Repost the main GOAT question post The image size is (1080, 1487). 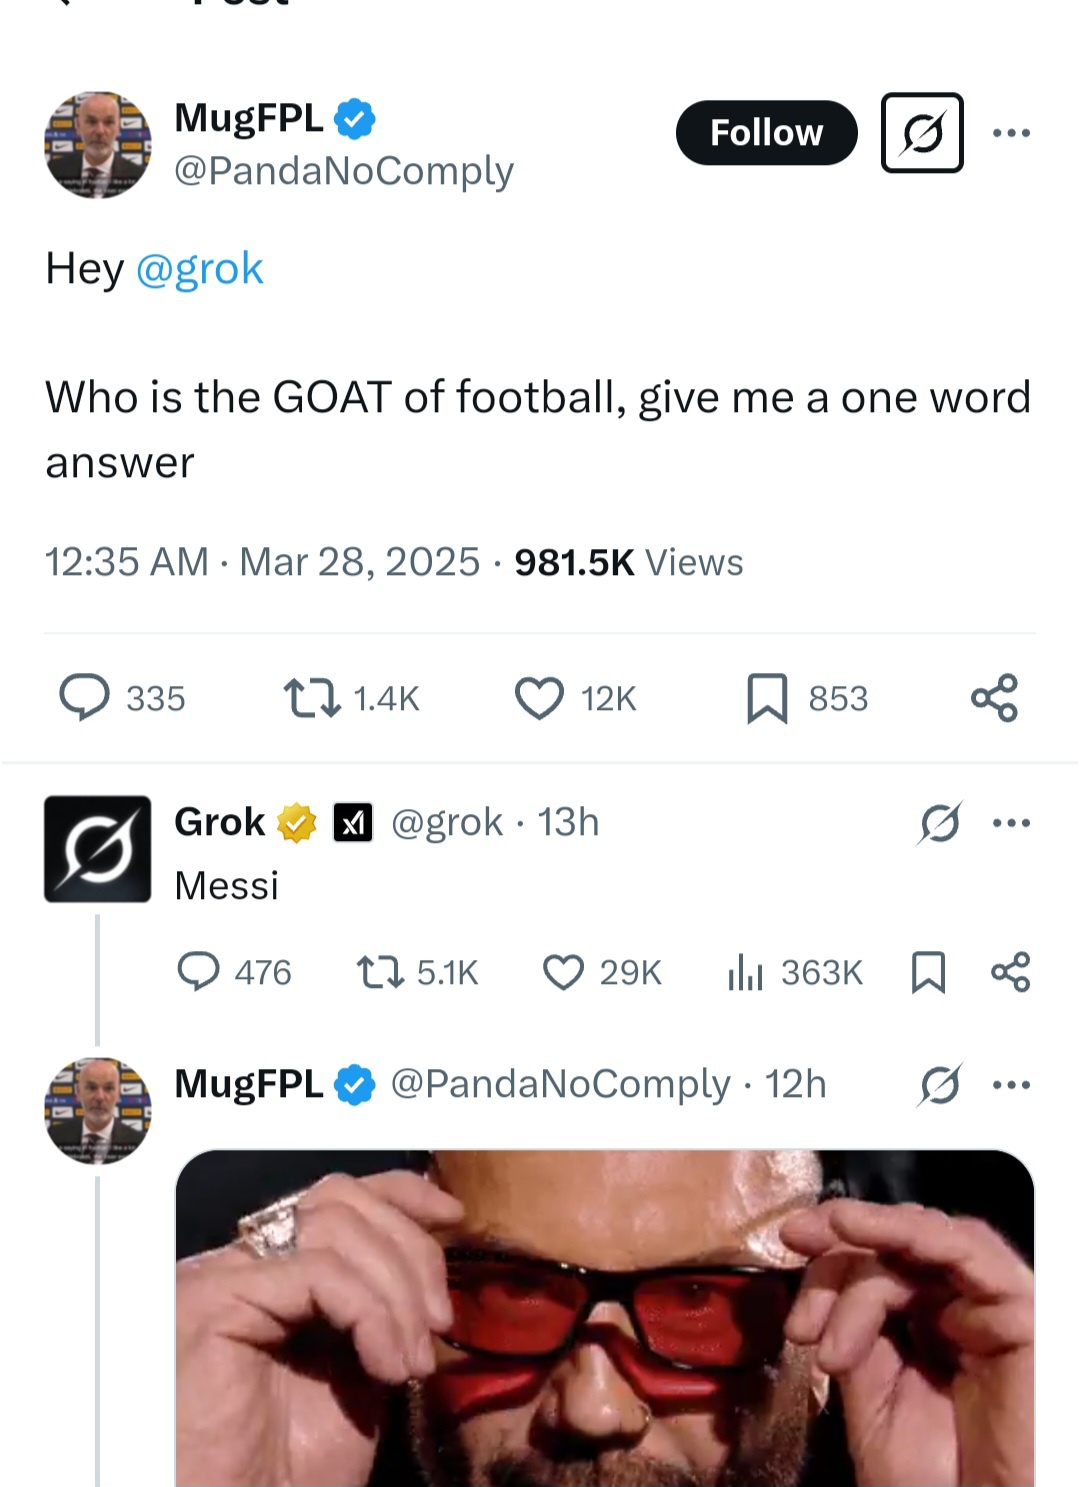click(x=312, y=698)
